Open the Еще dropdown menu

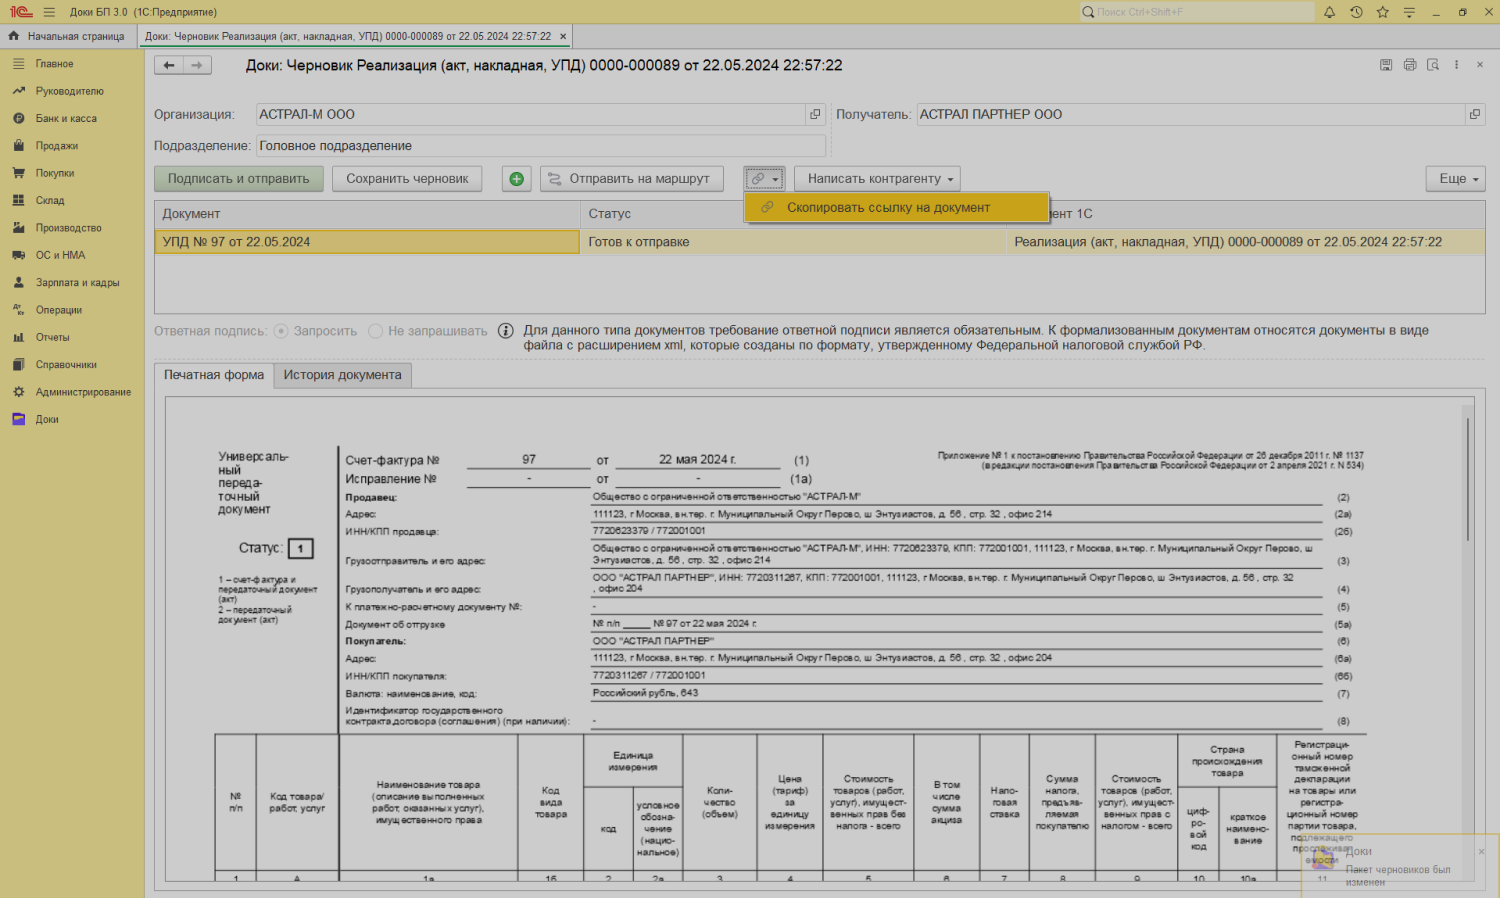1455,179
